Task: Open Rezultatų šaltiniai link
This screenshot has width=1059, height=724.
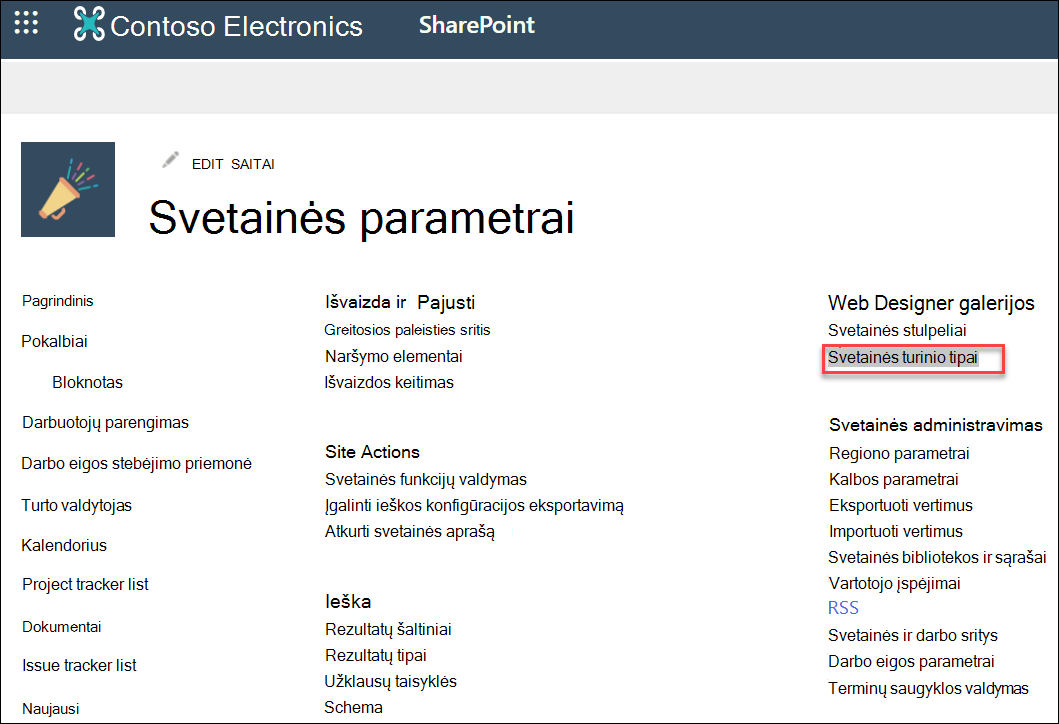Action: tap(388, 629)
